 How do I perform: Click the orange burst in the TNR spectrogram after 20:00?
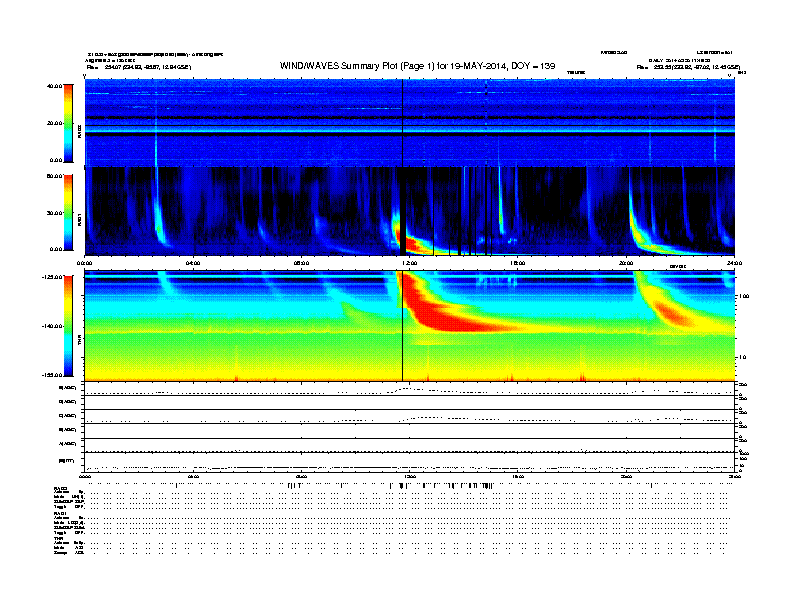674,312
